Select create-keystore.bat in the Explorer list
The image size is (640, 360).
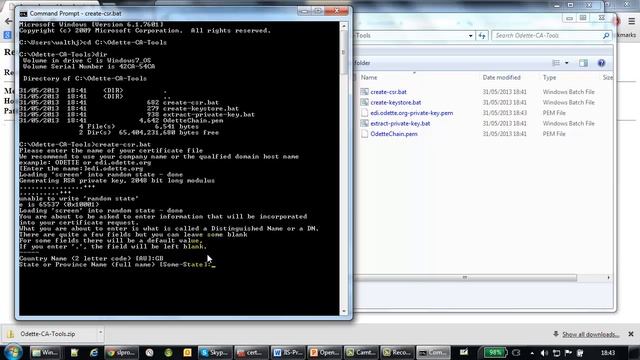pos(396,102)
